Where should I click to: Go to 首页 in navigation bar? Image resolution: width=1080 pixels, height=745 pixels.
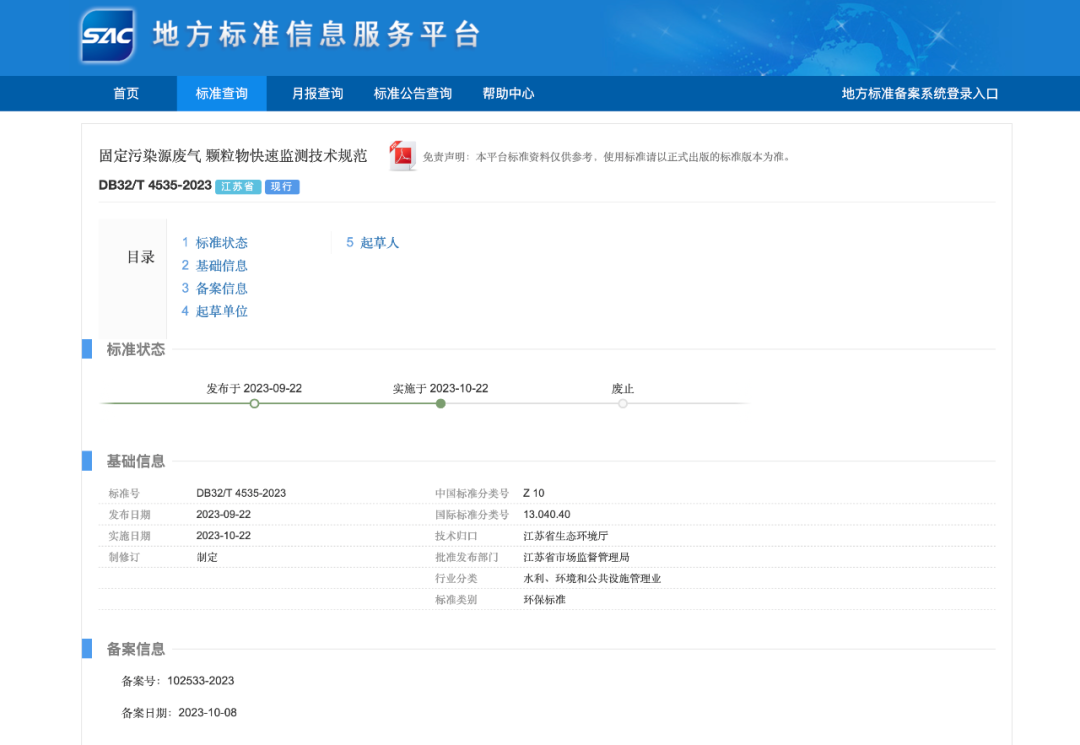(126, 94)
